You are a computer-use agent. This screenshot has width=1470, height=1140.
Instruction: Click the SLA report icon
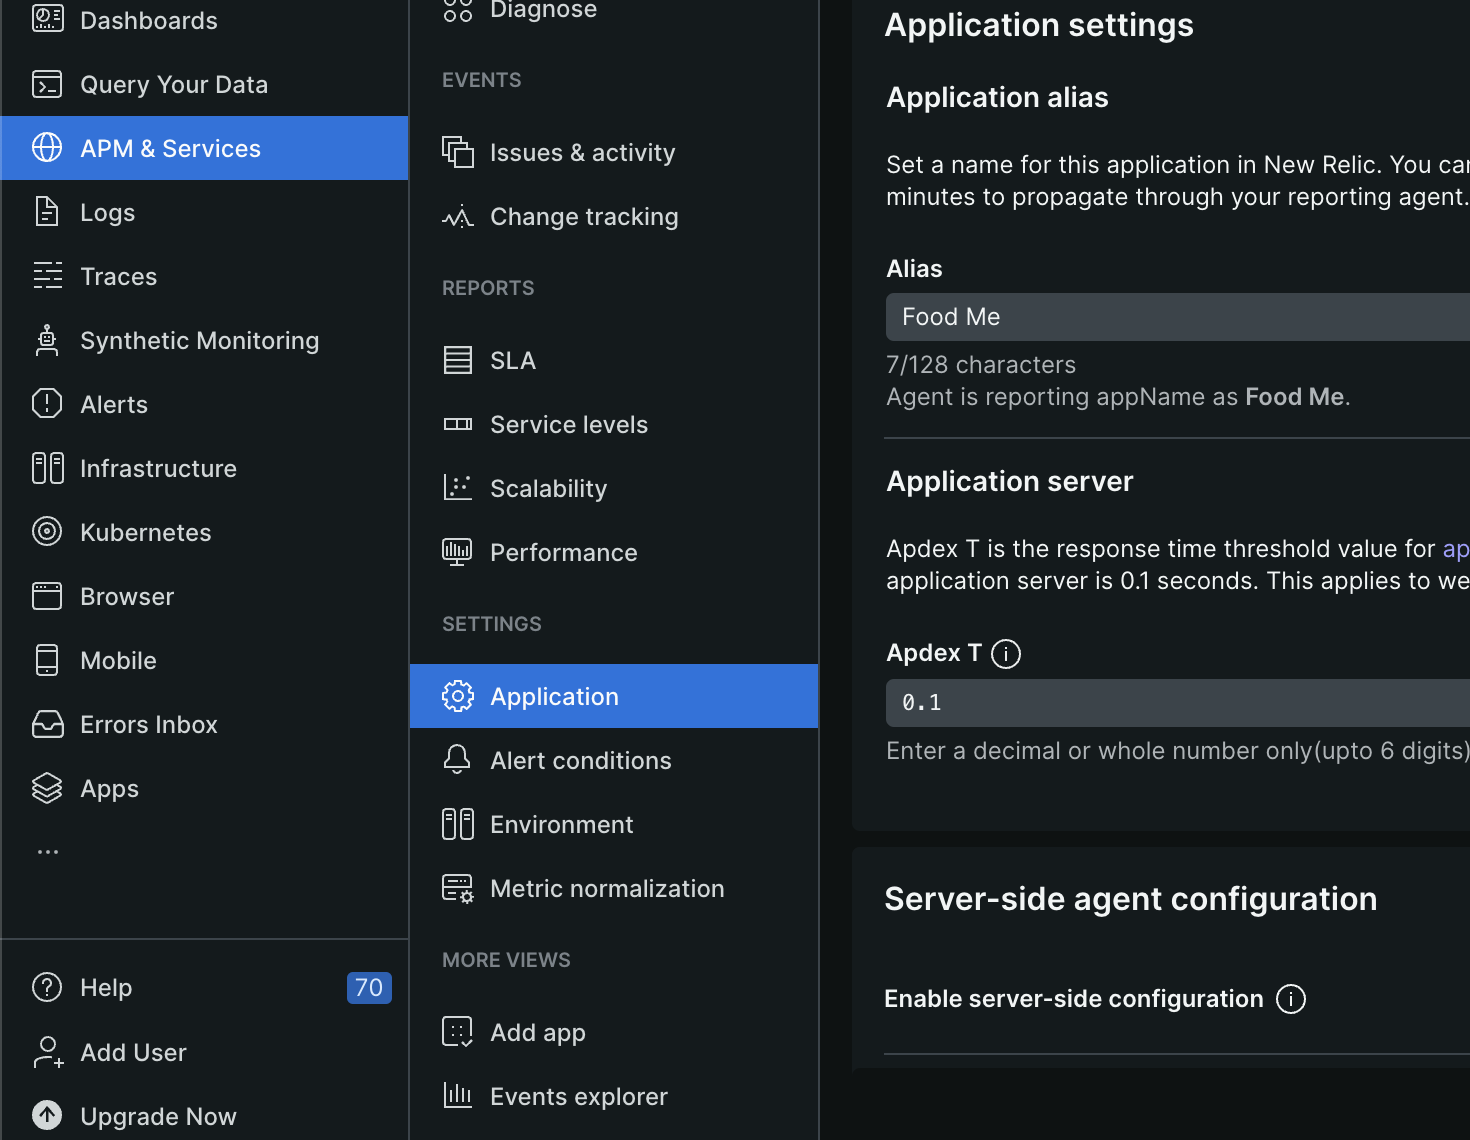[458, 360]
